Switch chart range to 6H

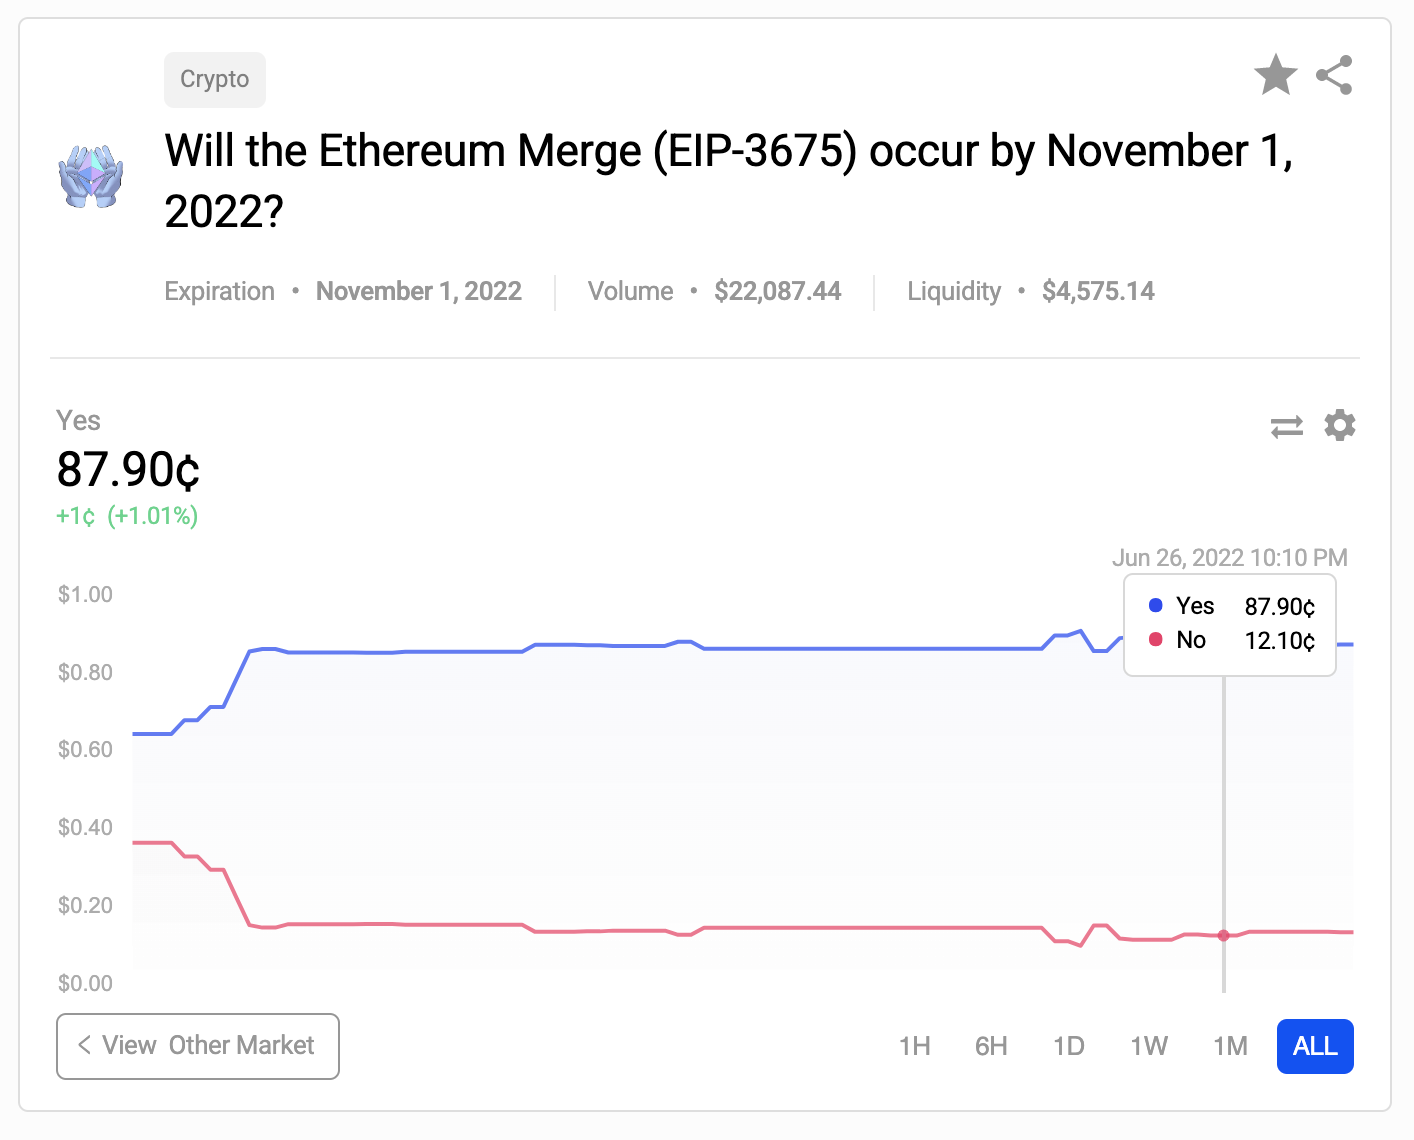pyautogui.click(x=991, y=1046)
